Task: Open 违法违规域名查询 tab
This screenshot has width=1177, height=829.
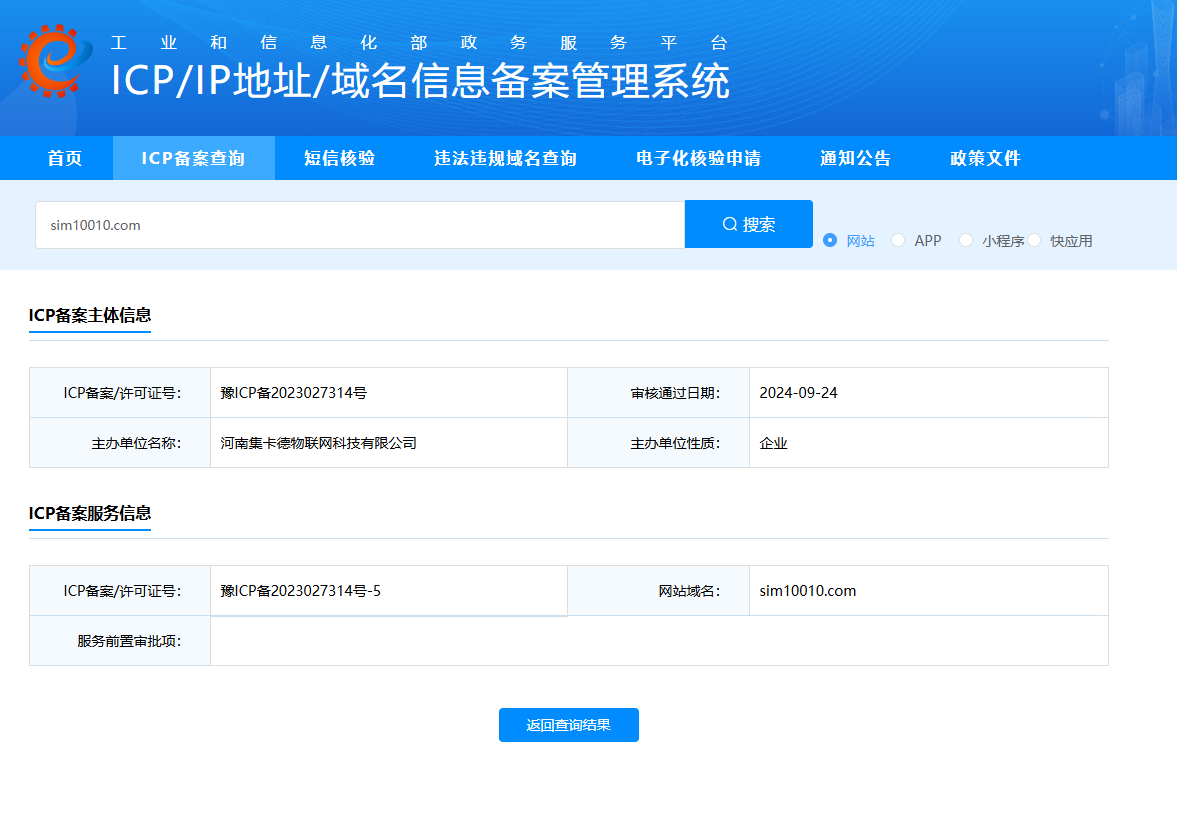Action: (x=505, y=158)
